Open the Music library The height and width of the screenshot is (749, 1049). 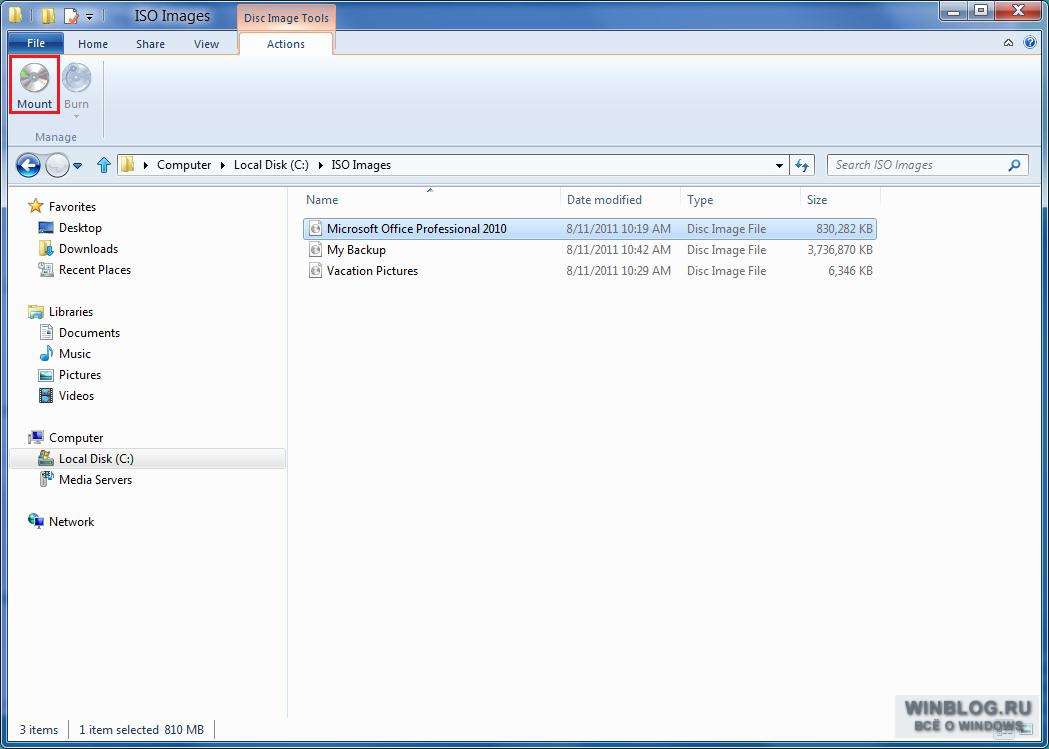[75, 354]
